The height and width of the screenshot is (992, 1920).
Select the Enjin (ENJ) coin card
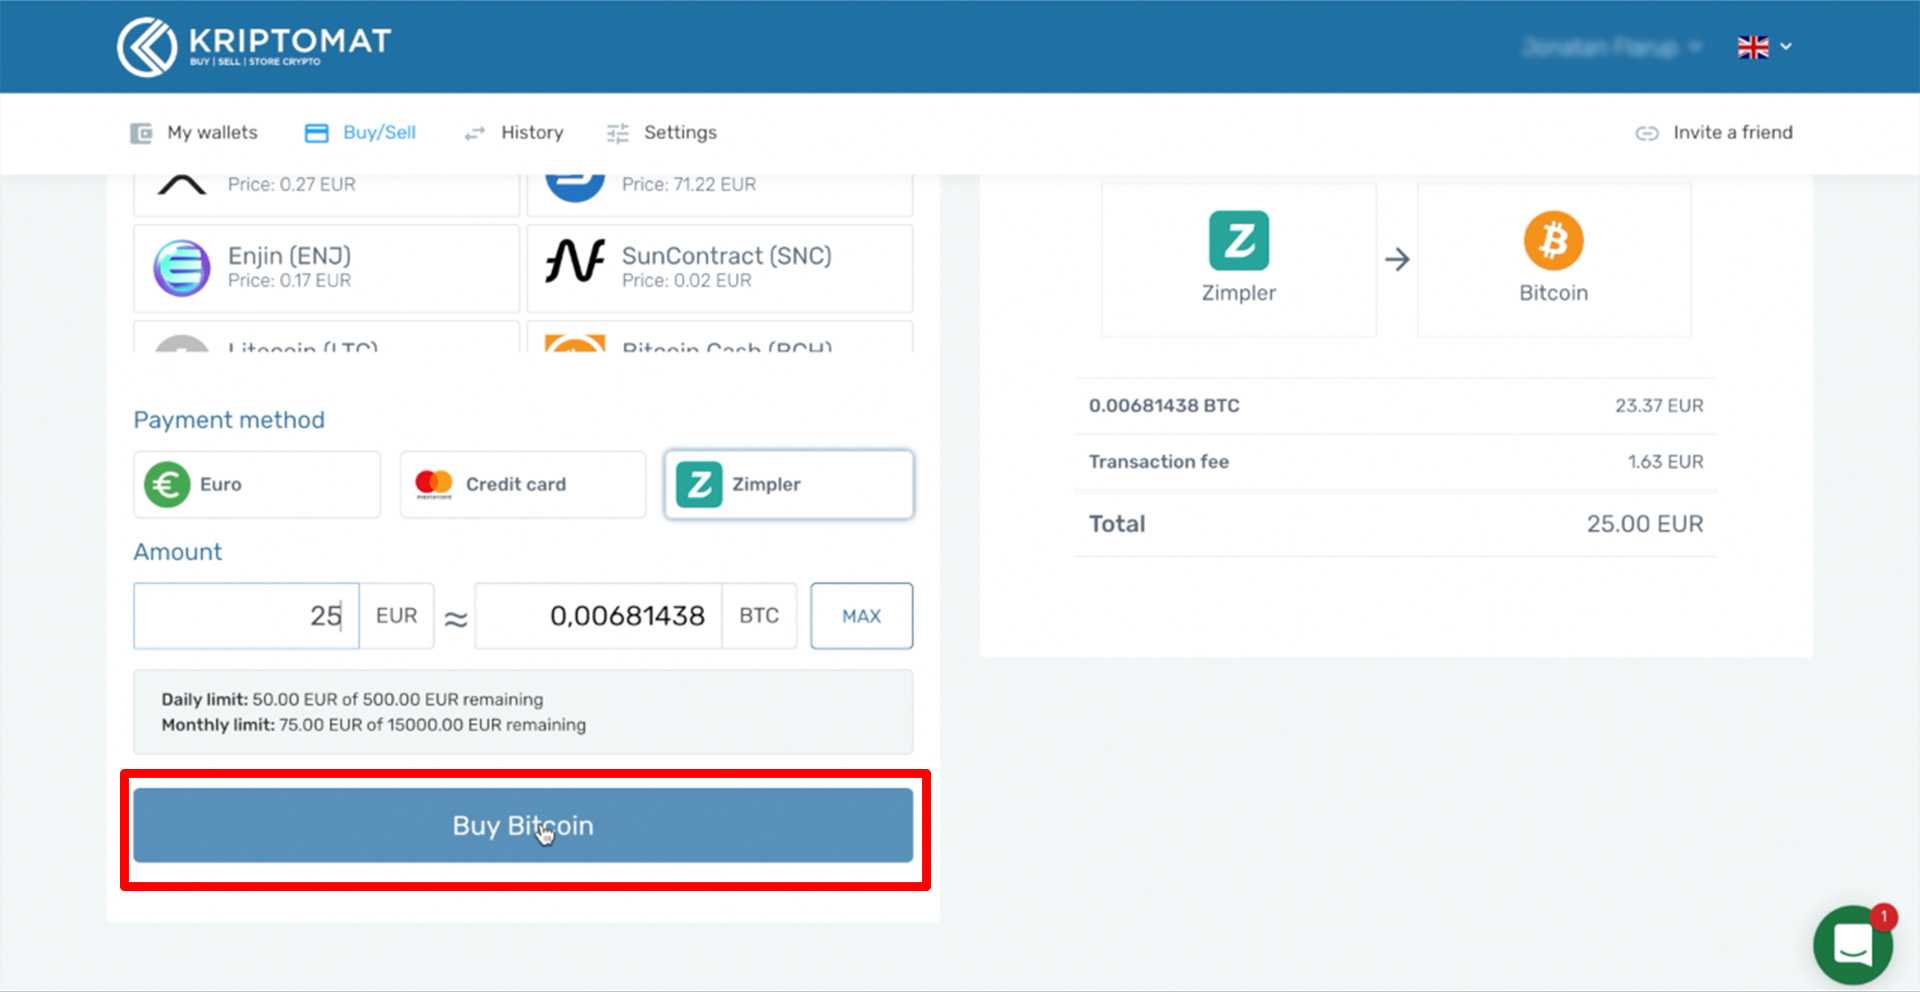pyautogui.click(x=326, y=268)
